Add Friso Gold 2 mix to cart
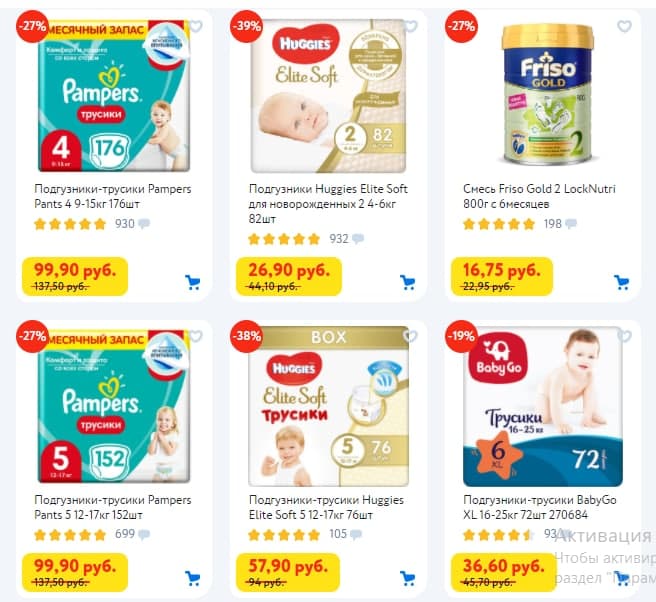Screen dimensions: 656x602 click(x=622, y=282)
